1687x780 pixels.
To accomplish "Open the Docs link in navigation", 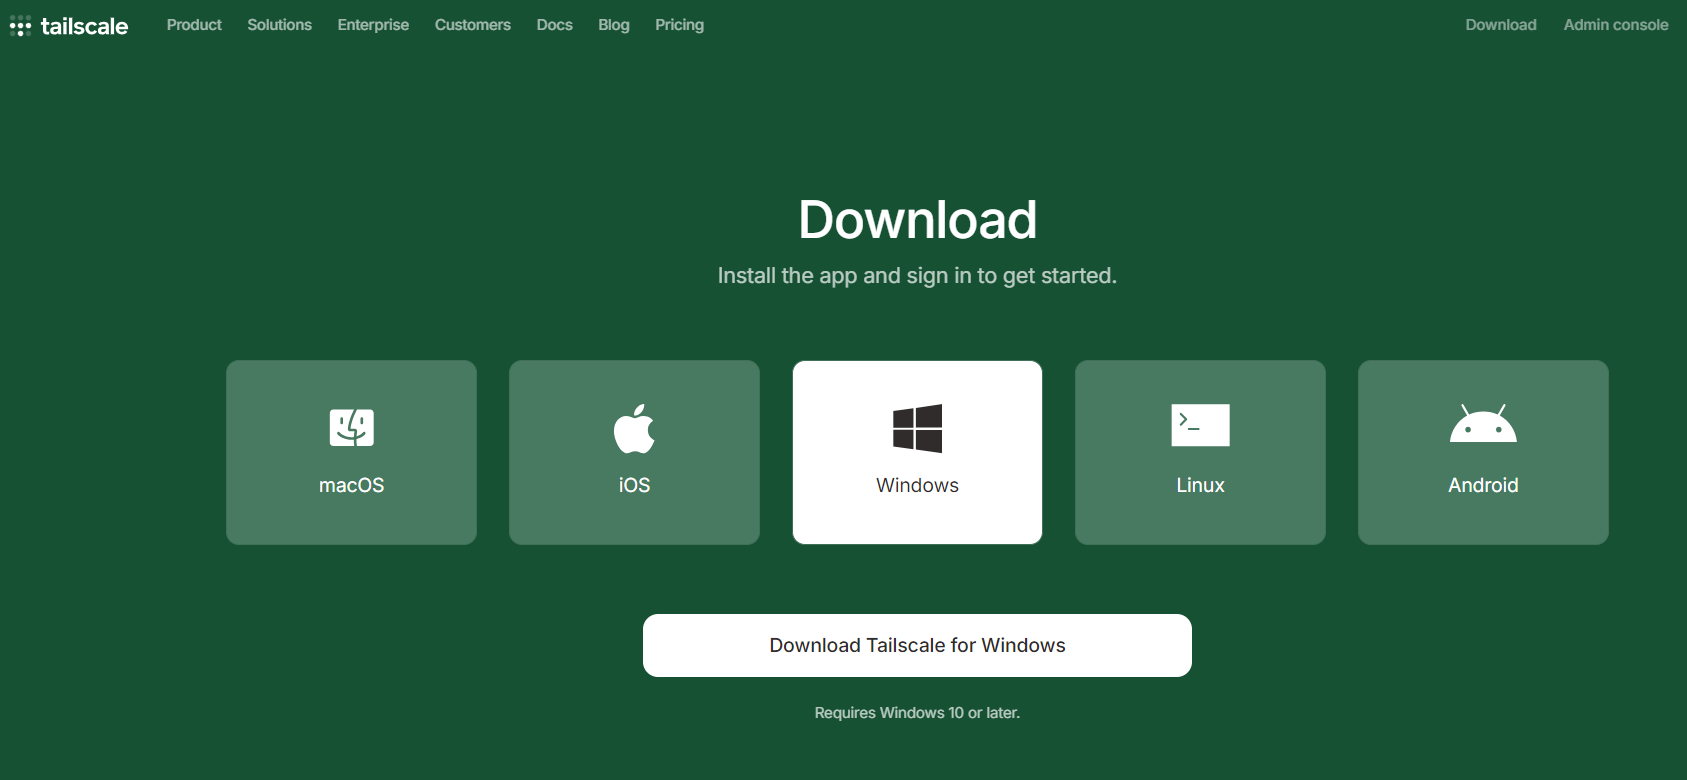I will [555, 25].
